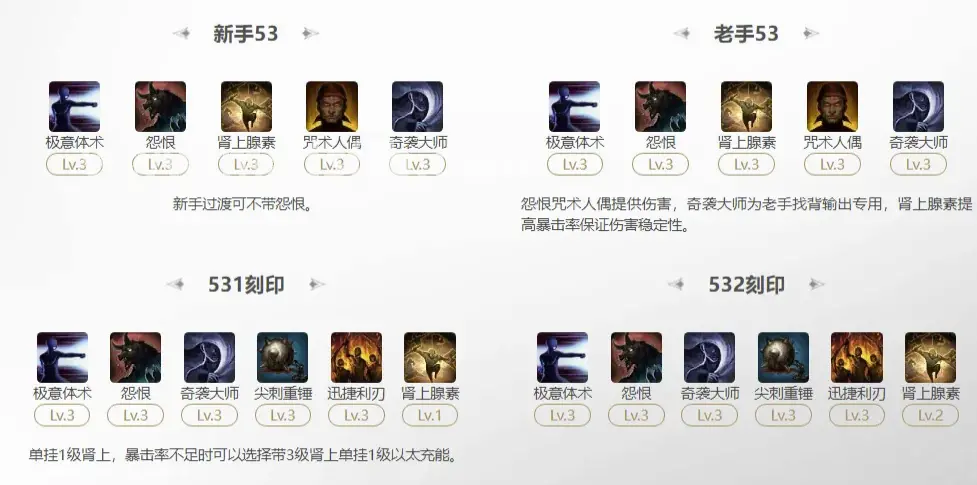Click 怨恨 icon in 531刻印 section
The width and height of the screenshot is (977, 485).
[x=136, y=357]
